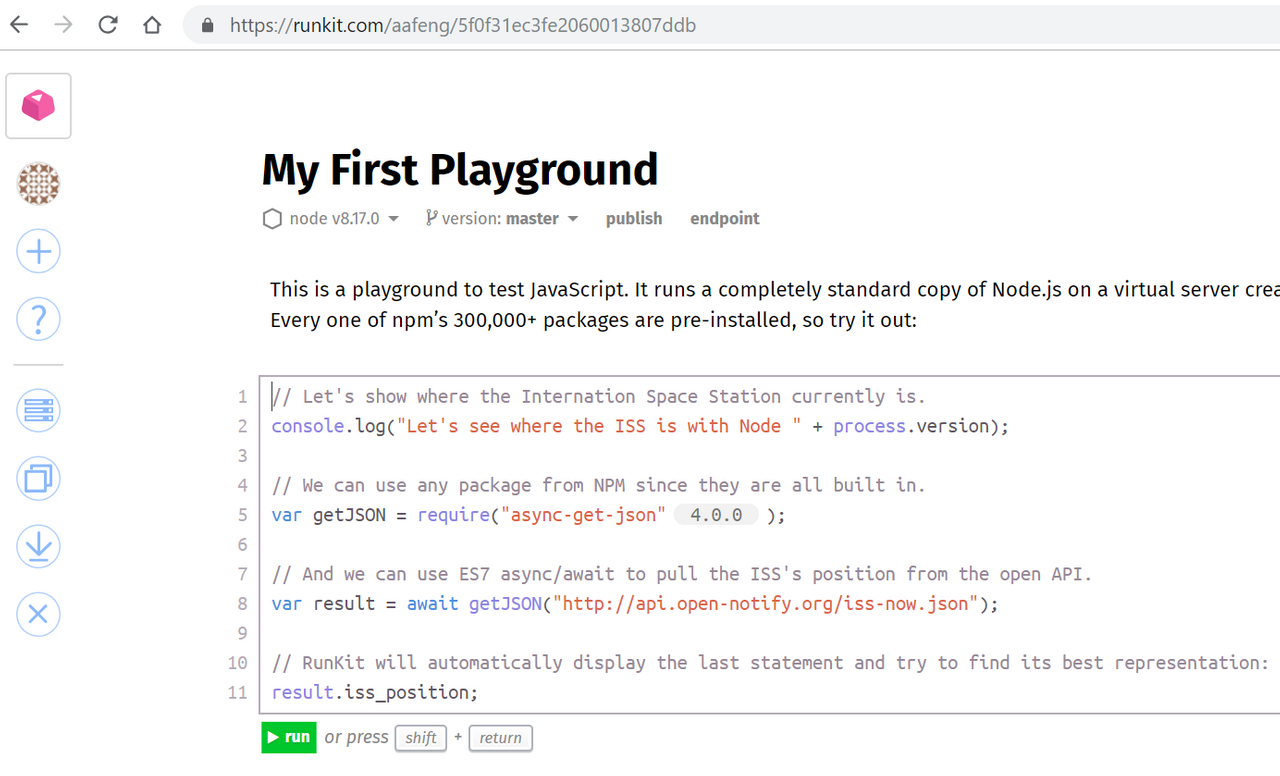Click the browser forward arrow

pyautogui.click(x=63, y=25)
